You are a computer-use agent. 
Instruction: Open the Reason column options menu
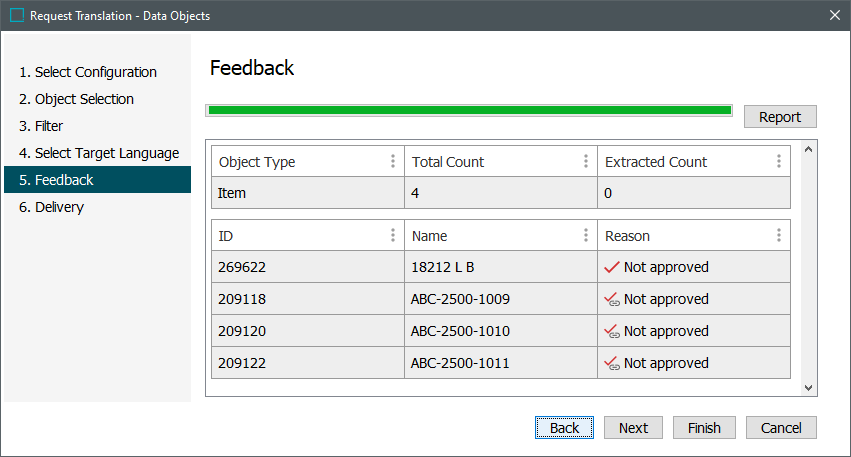click(x=779, y=236)
